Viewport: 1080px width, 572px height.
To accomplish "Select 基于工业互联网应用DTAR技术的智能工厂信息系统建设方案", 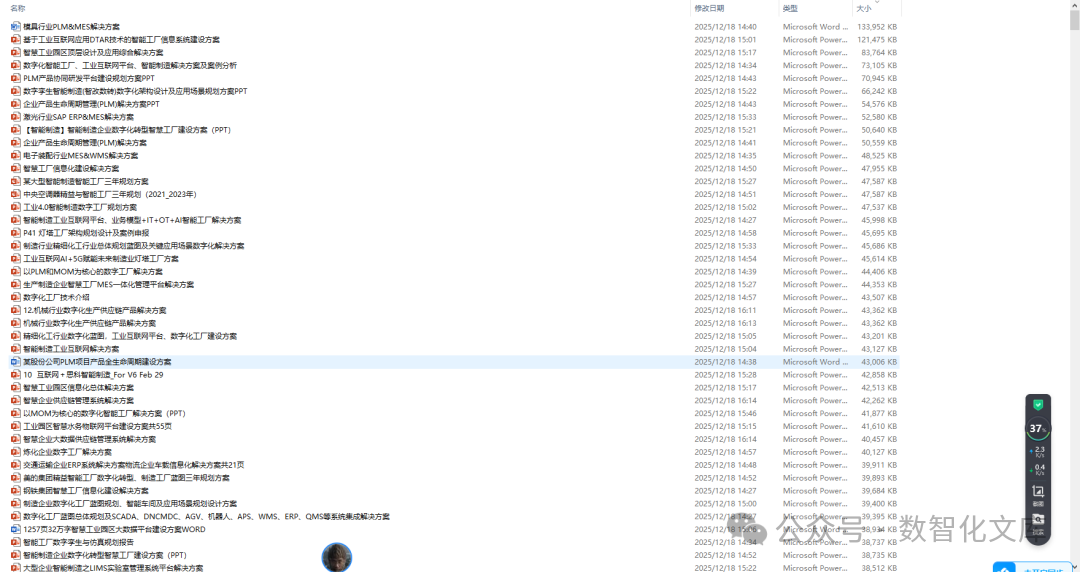I will point(121,40).
